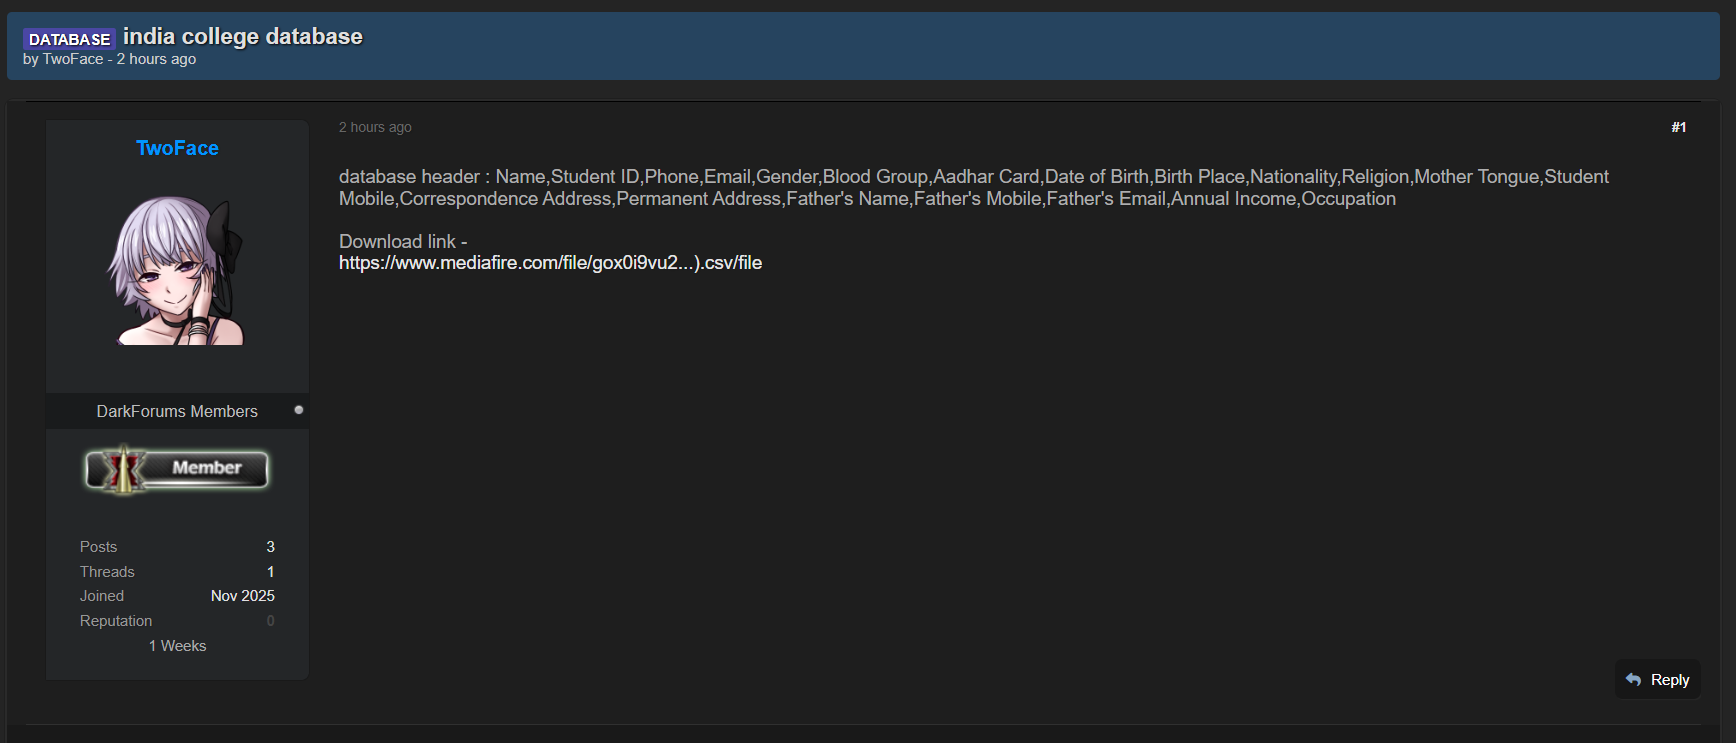Click the Reputation value 0
The image size is (1736, 743).
tap(270, 621)
